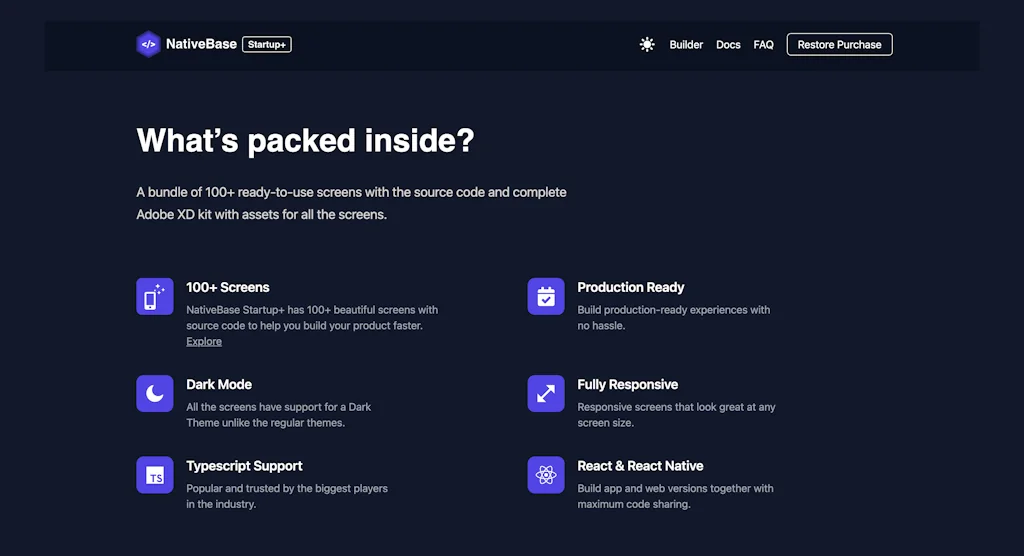Click 'NativeBase Startup+ has 100+ beautiful screens' text
Viewport: 1024px width, 556px height.
tap(312, 318)
